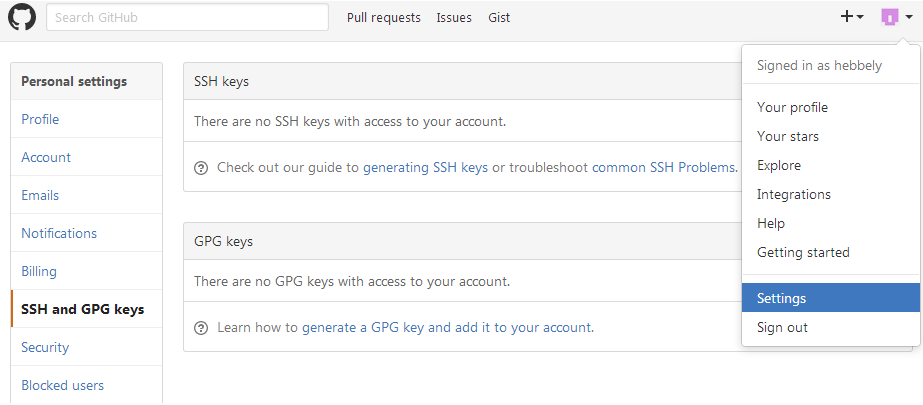Viewport: 923px width, 405px height.
Task: Open the plus create-new dropdown
Action: (x=851, y=17)
